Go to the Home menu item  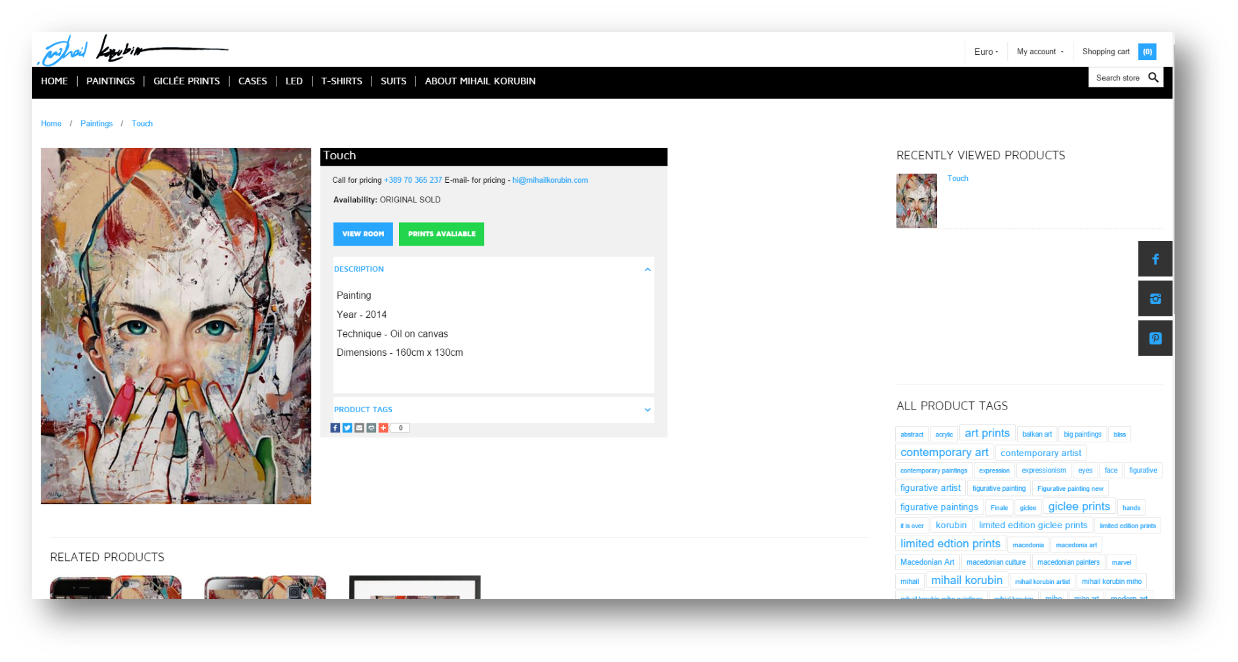[54, 81]
